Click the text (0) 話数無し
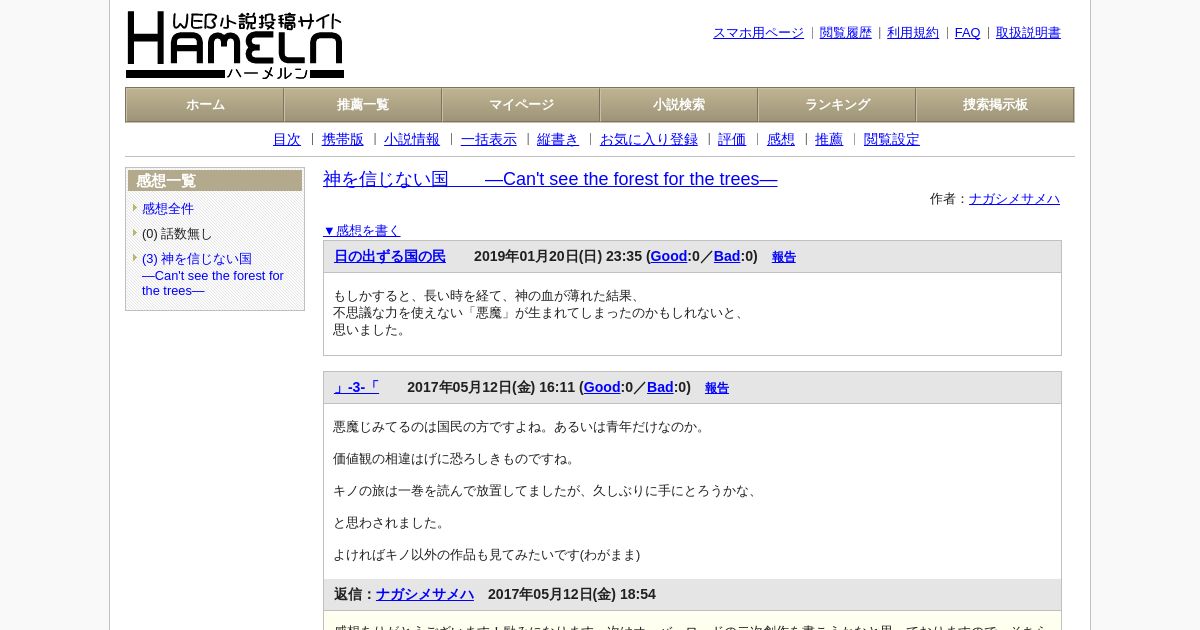The height and width of the screenshot is (630, 1200). click(x=177, y=234)
